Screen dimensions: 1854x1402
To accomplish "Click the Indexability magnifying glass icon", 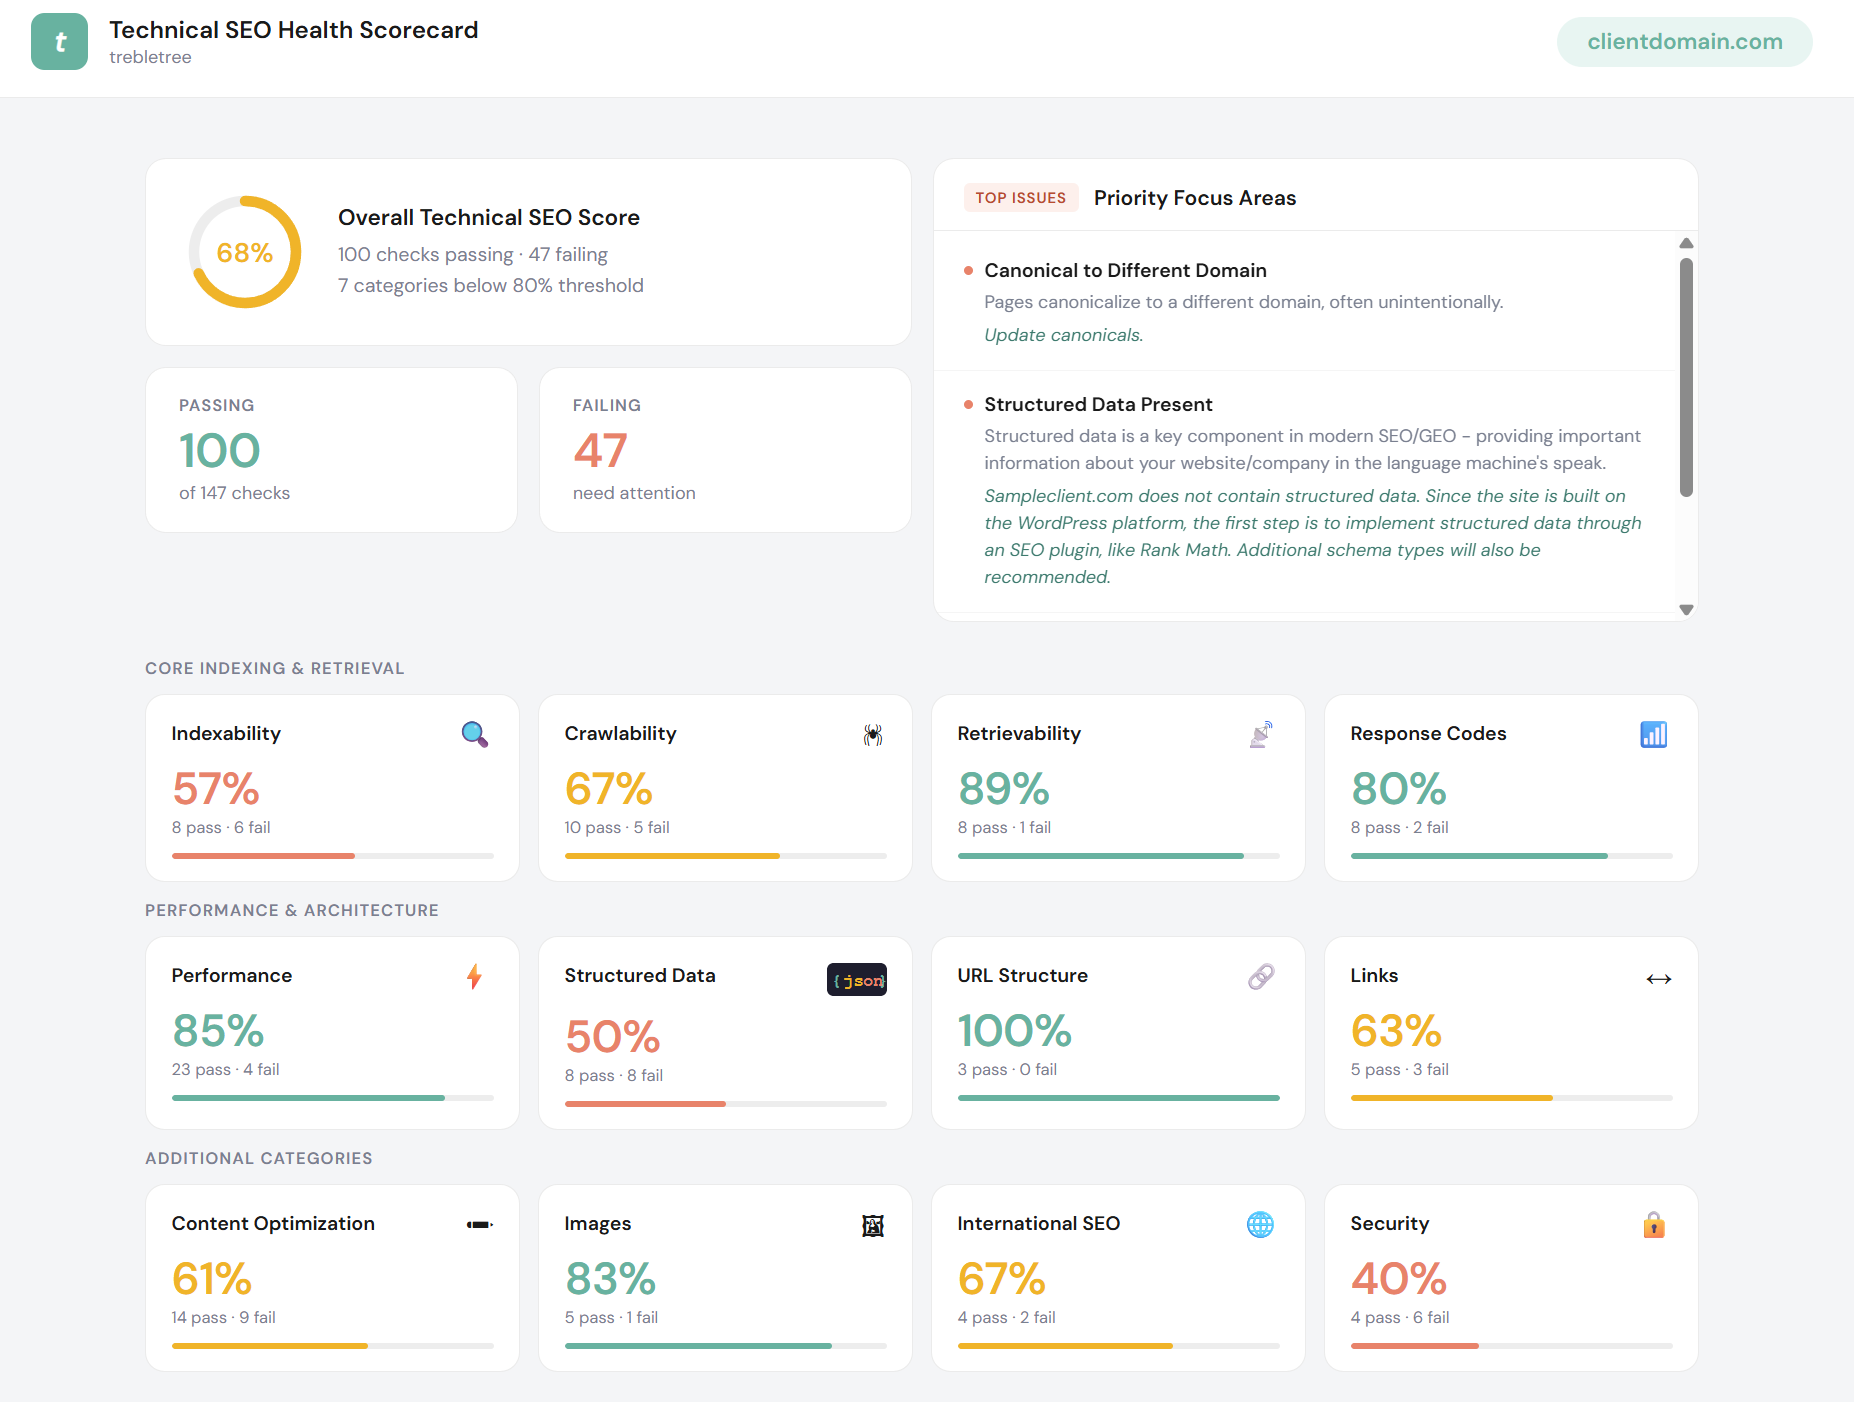I will click(475, 734).
